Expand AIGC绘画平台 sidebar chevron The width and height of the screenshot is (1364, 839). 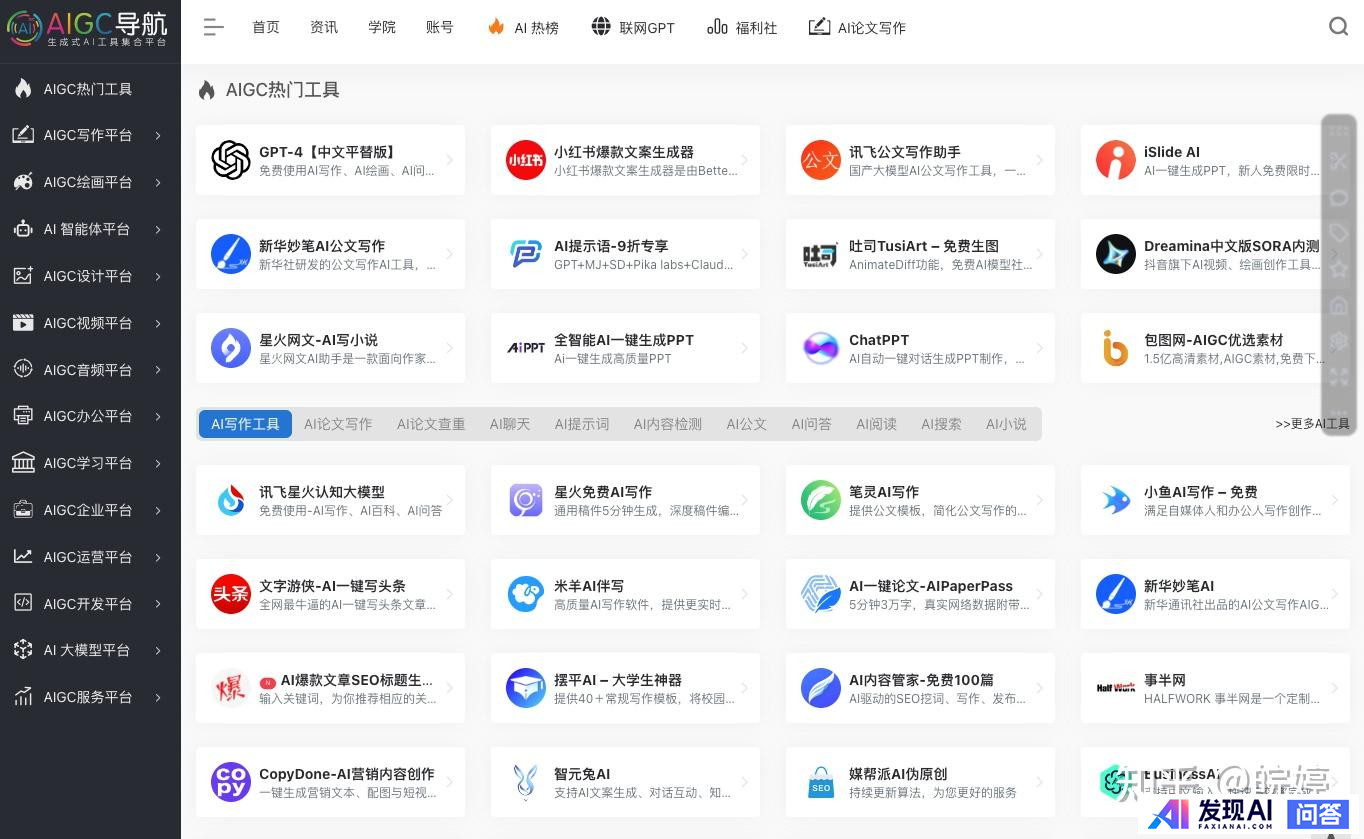tap(158, 182)
